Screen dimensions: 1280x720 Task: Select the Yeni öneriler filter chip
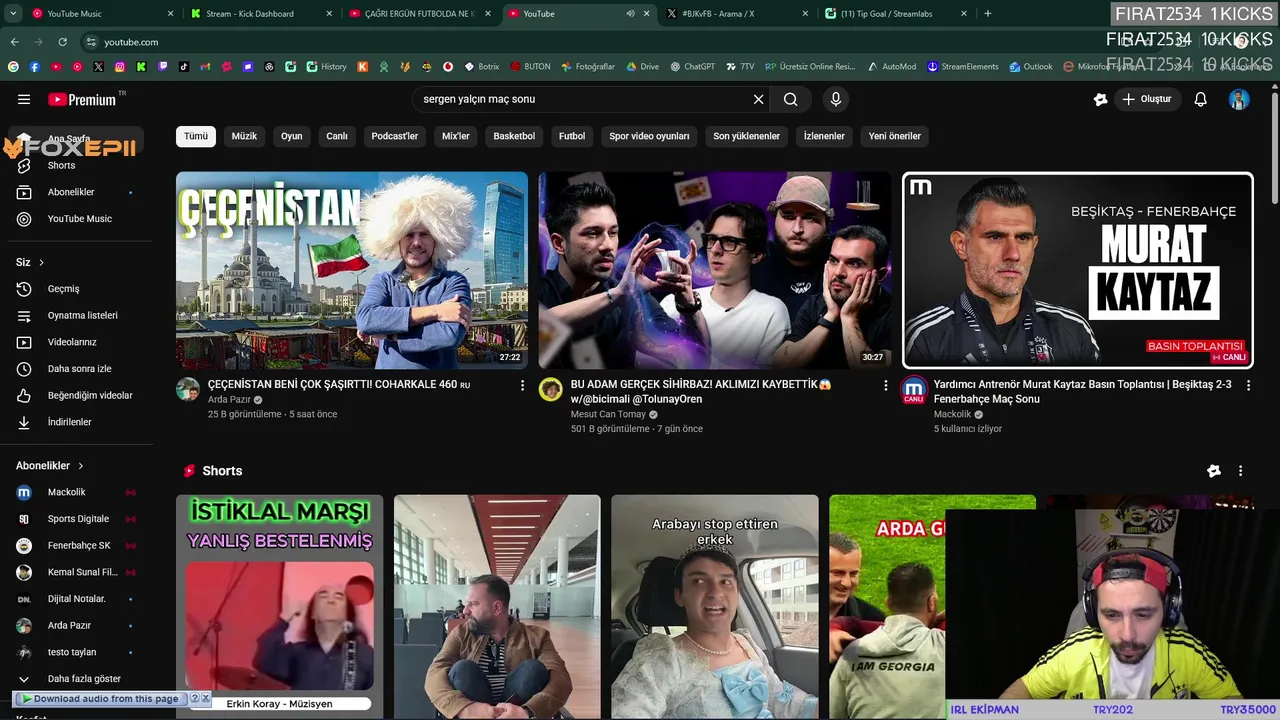(x=895, y=136)
